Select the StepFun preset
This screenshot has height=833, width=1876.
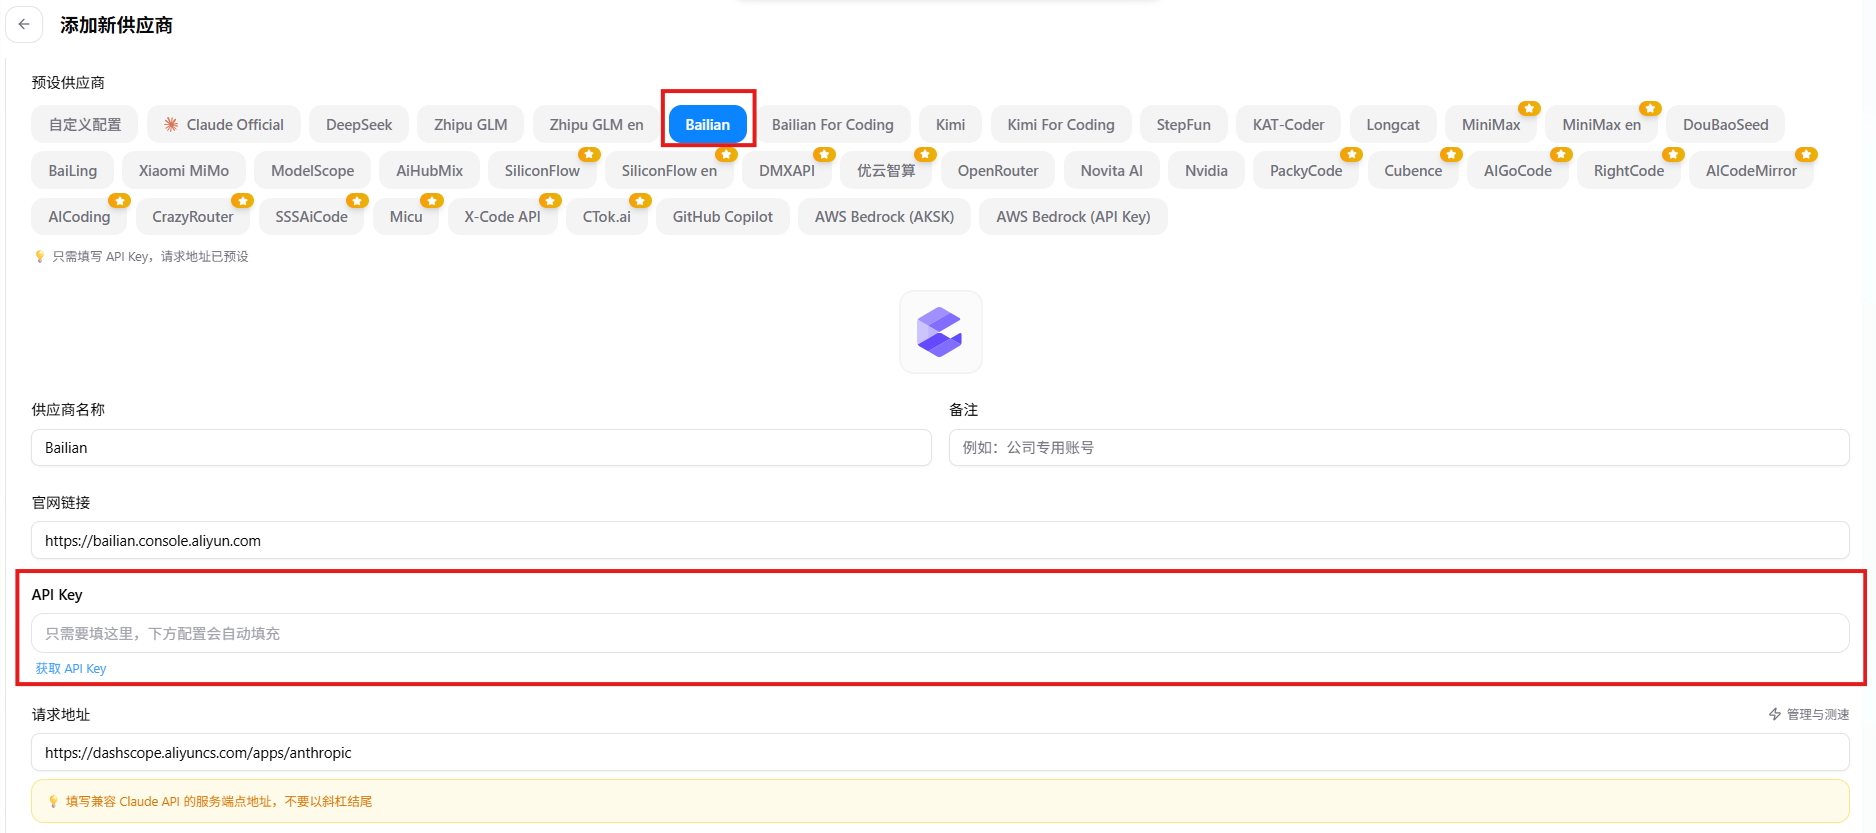(1184, 125)
